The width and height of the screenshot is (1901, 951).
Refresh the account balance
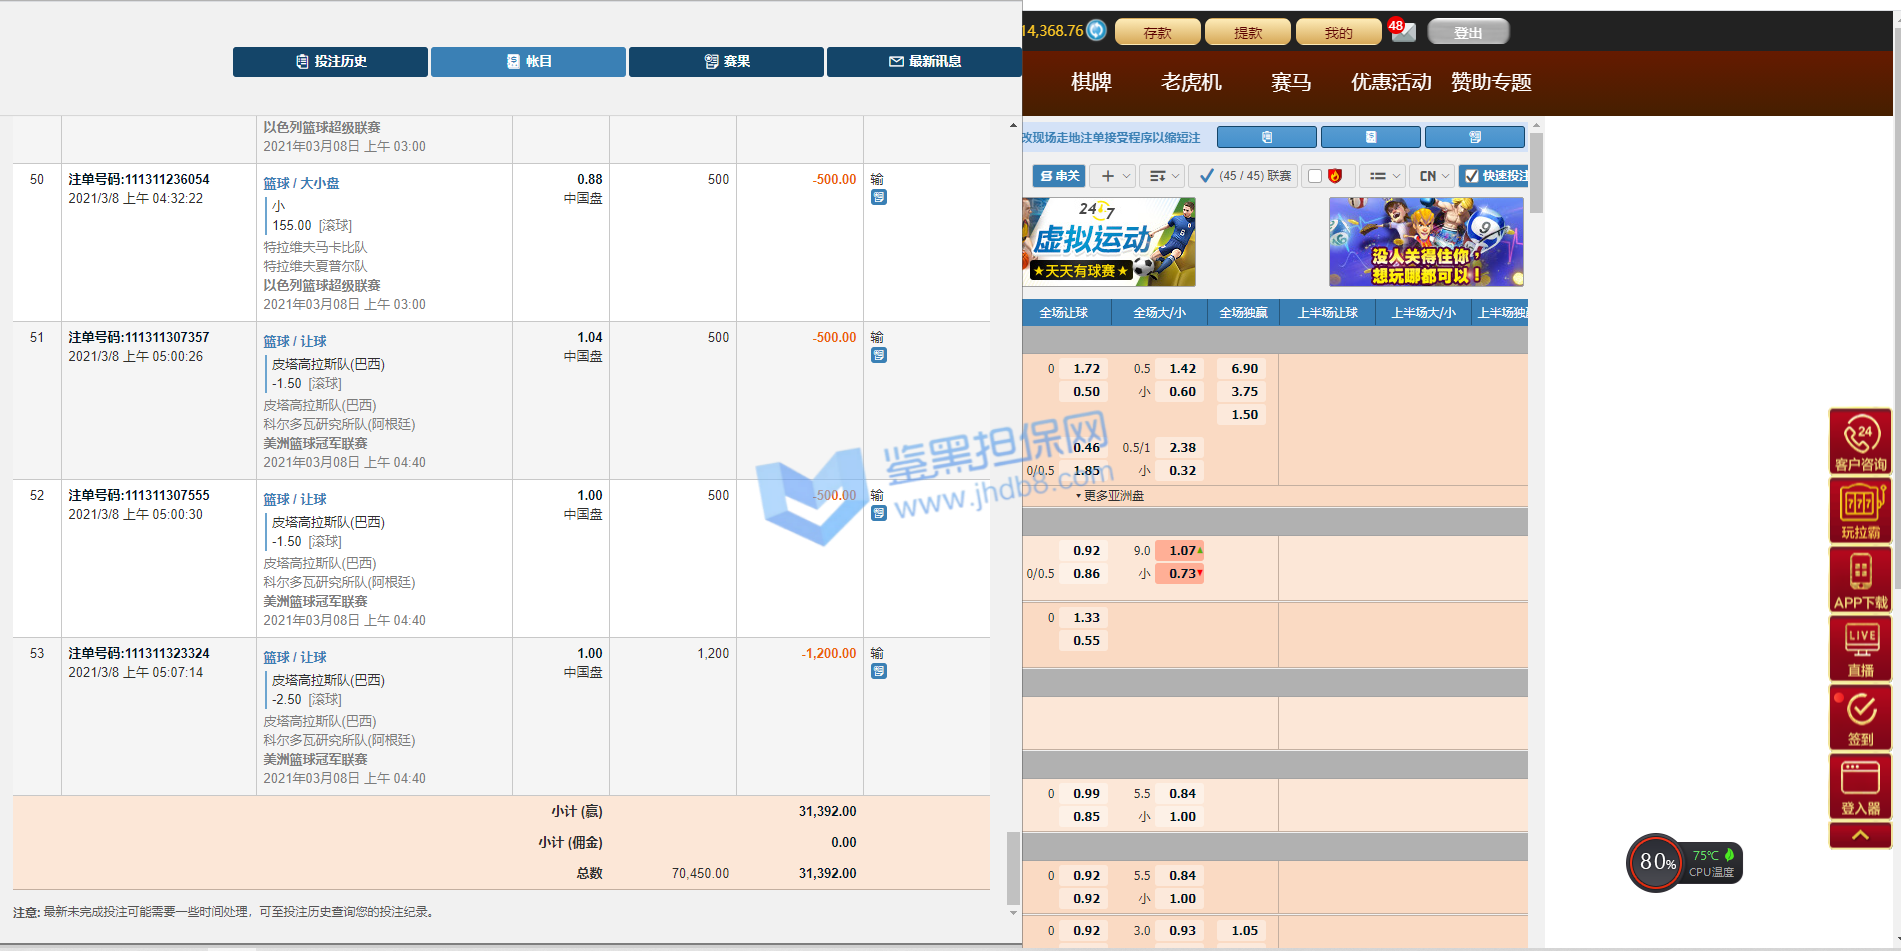(1097, 30)
